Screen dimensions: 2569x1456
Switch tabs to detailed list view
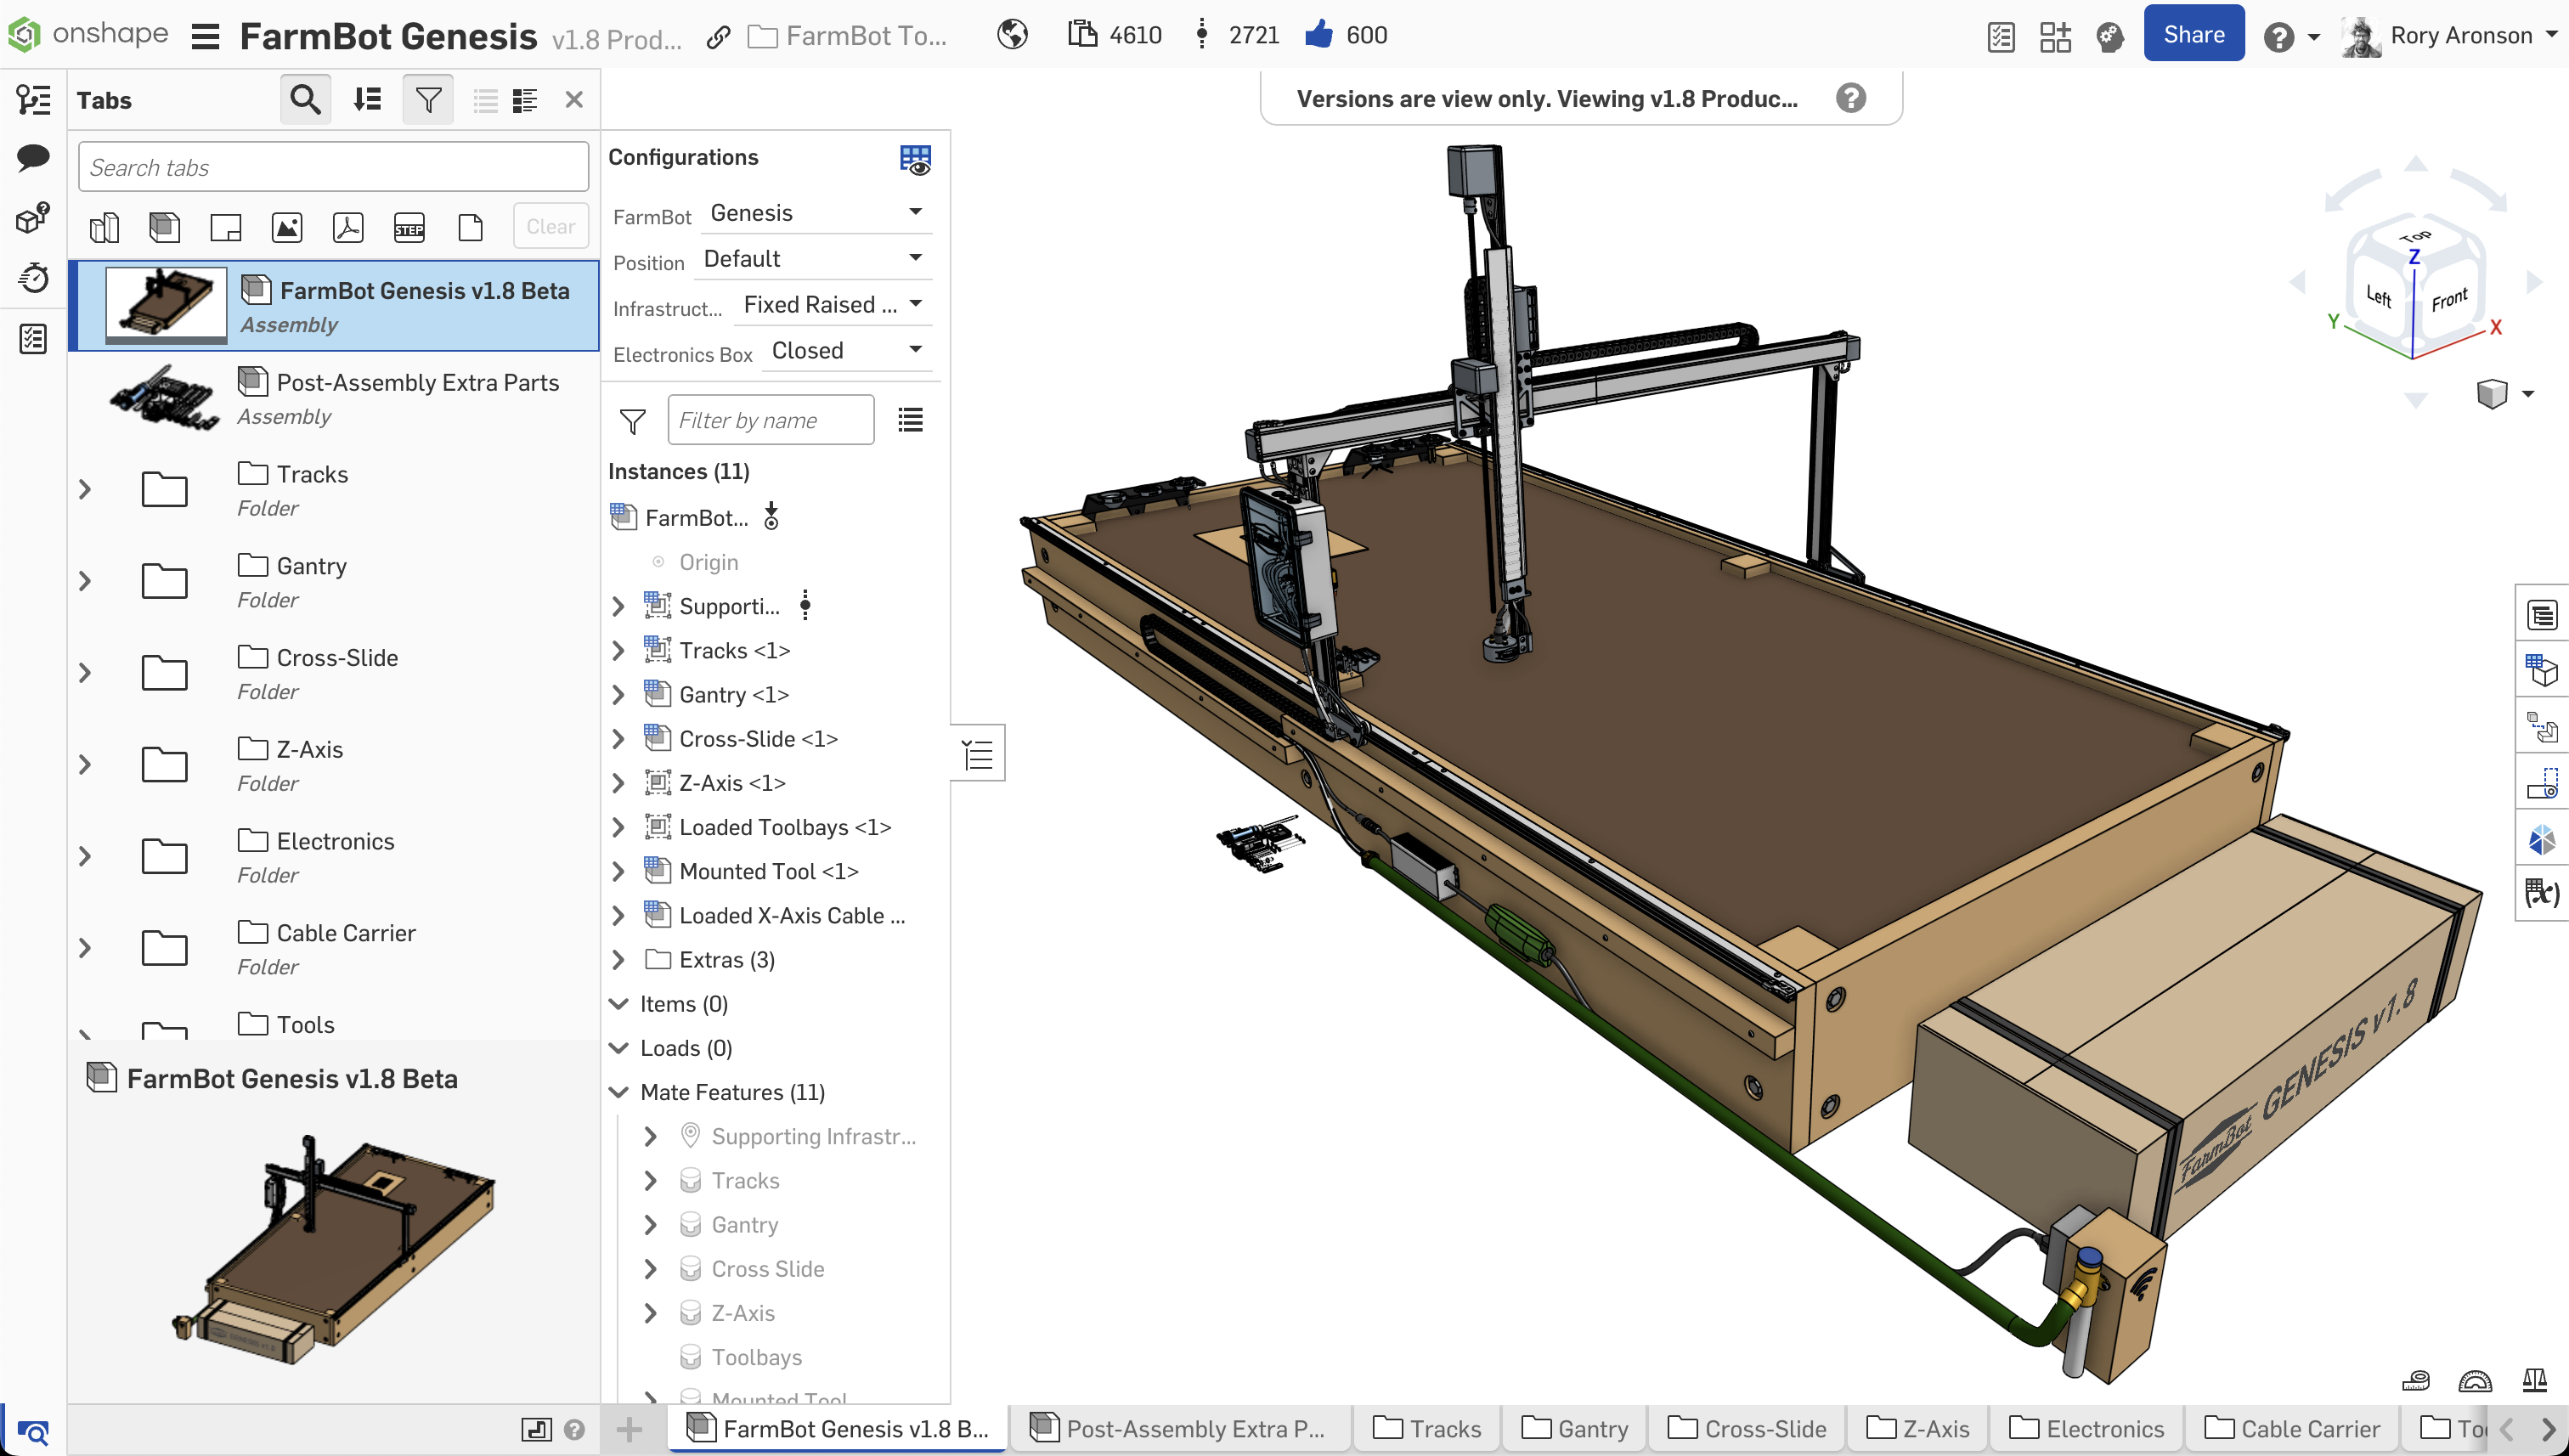pos(525,100)
